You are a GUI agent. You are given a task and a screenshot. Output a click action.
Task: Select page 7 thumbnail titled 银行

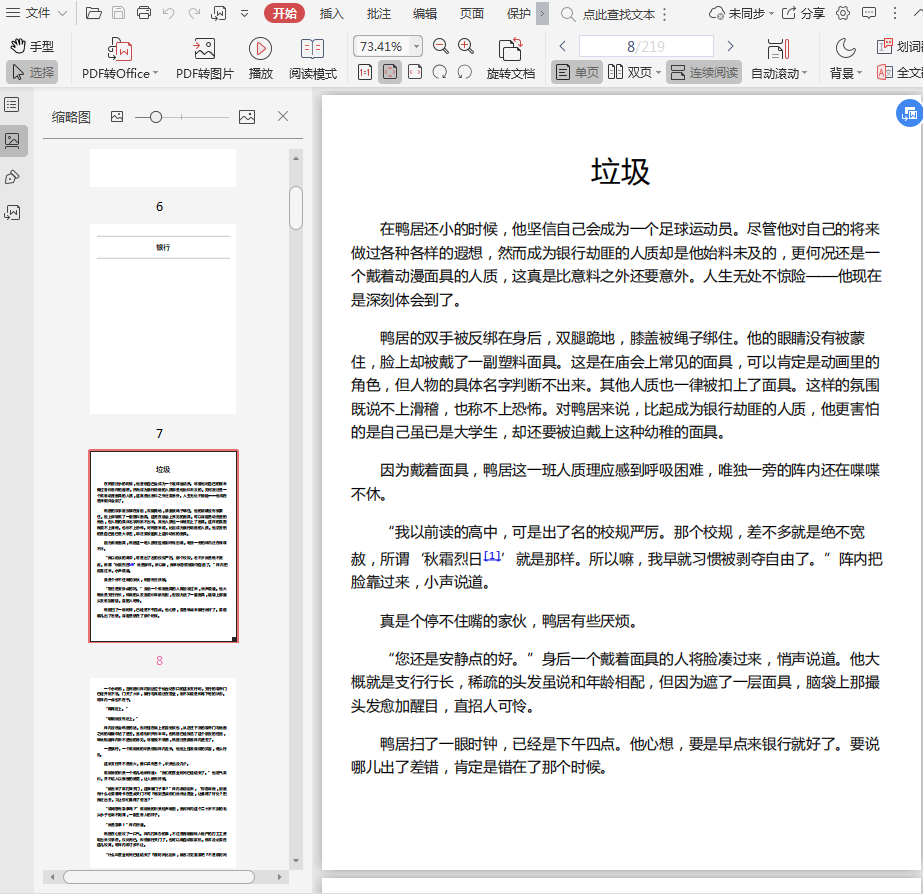tap(163, 319)
